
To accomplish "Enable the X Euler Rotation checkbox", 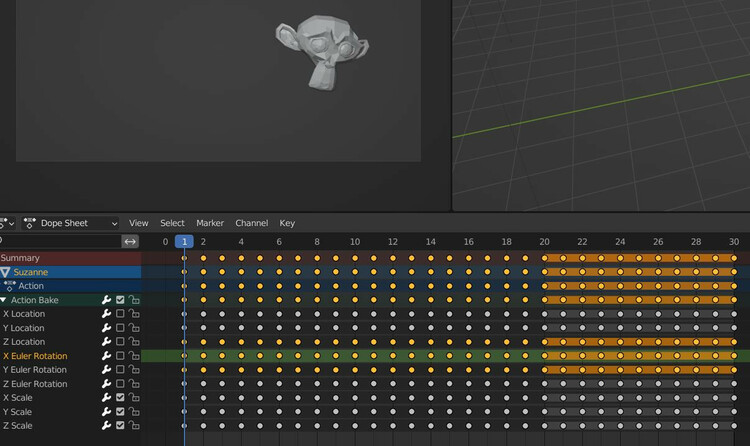I will click(x=120, y=356).
